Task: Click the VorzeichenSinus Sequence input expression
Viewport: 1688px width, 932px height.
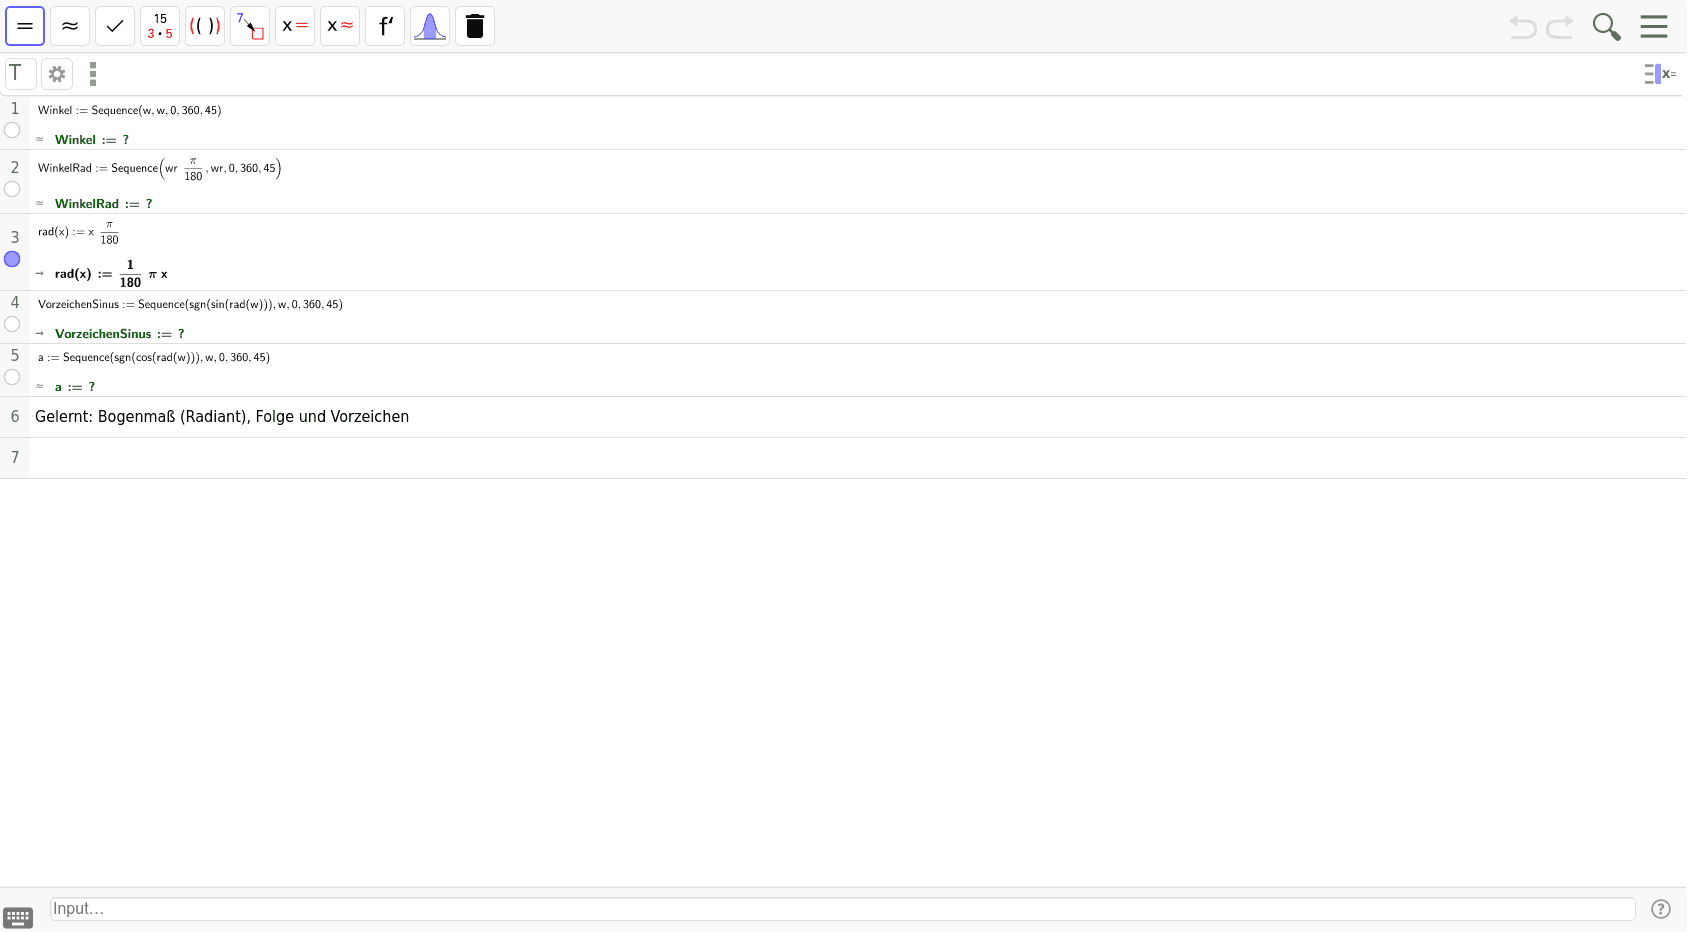Action: (x=190, y=304)
